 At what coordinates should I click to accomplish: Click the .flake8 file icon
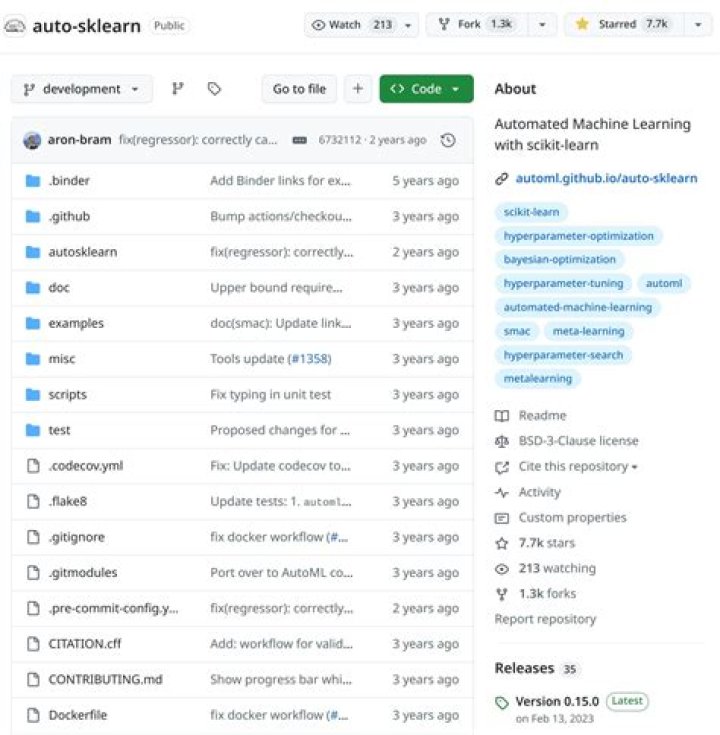coord(33,501)
